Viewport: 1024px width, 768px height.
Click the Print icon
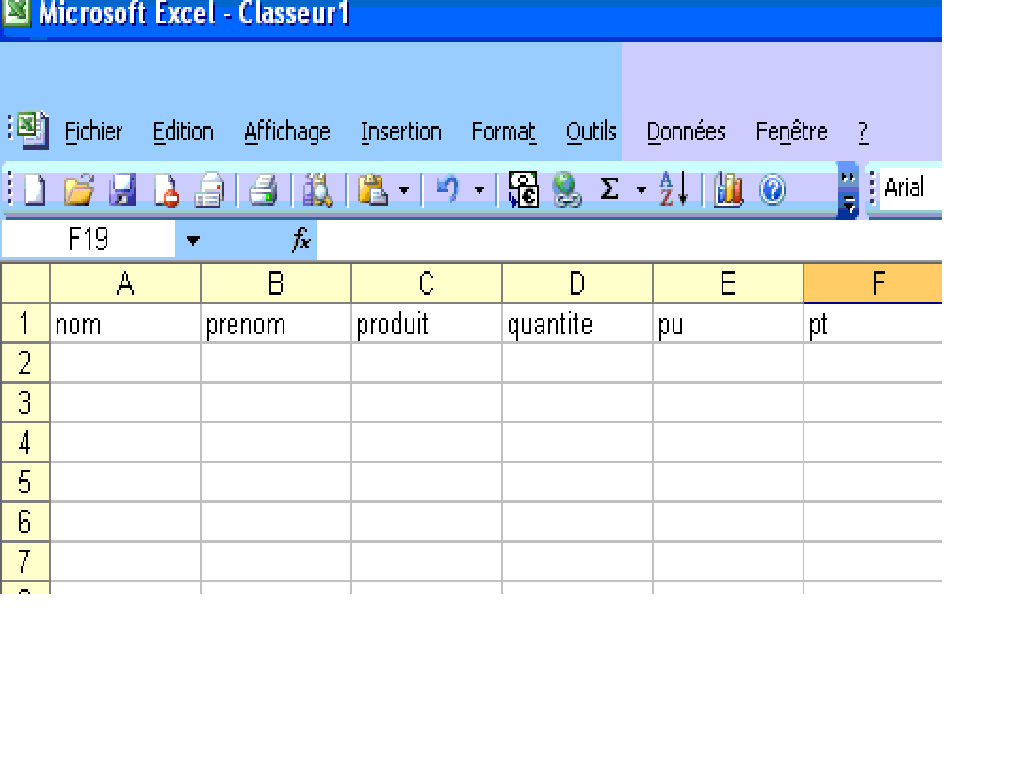[263, 191]
